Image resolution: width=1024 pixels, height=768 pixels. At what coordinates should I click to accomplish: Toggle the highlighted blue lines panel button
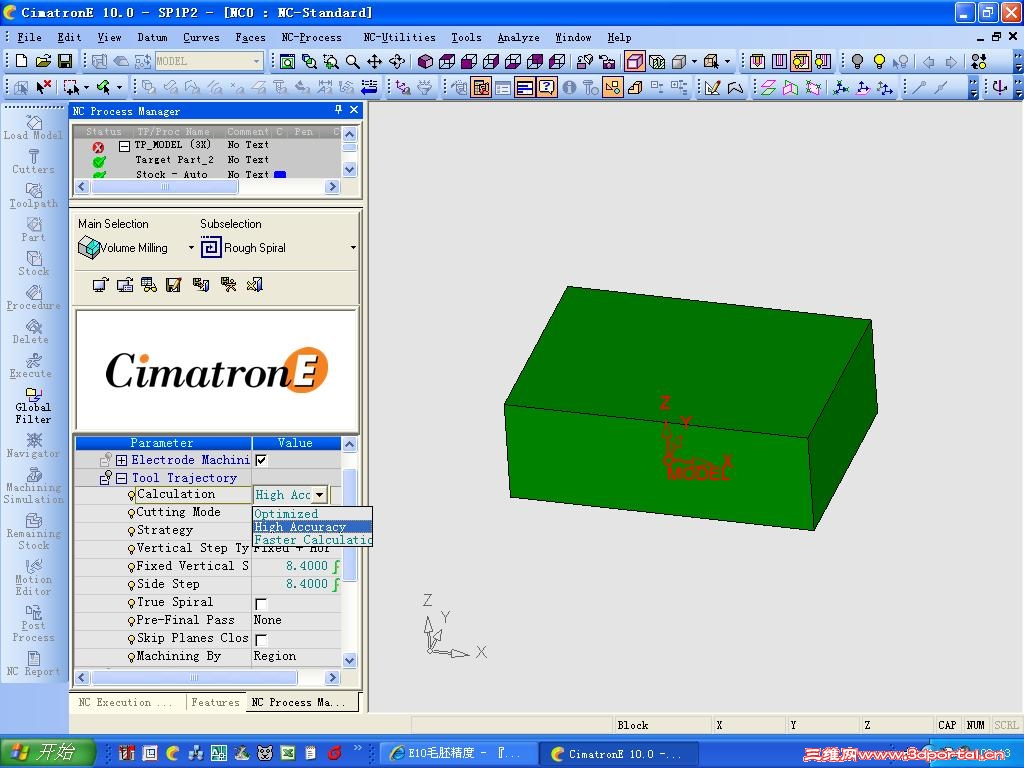click(x=524, y=87)
